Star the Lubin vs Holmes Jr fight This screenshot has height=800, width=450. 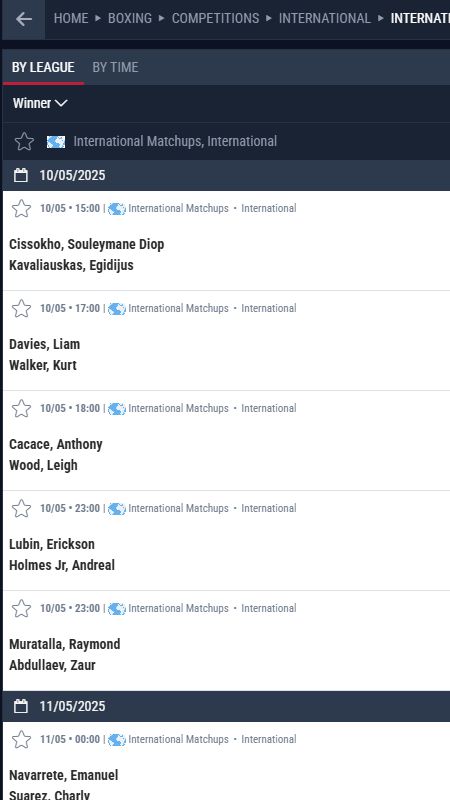[21, 509]
